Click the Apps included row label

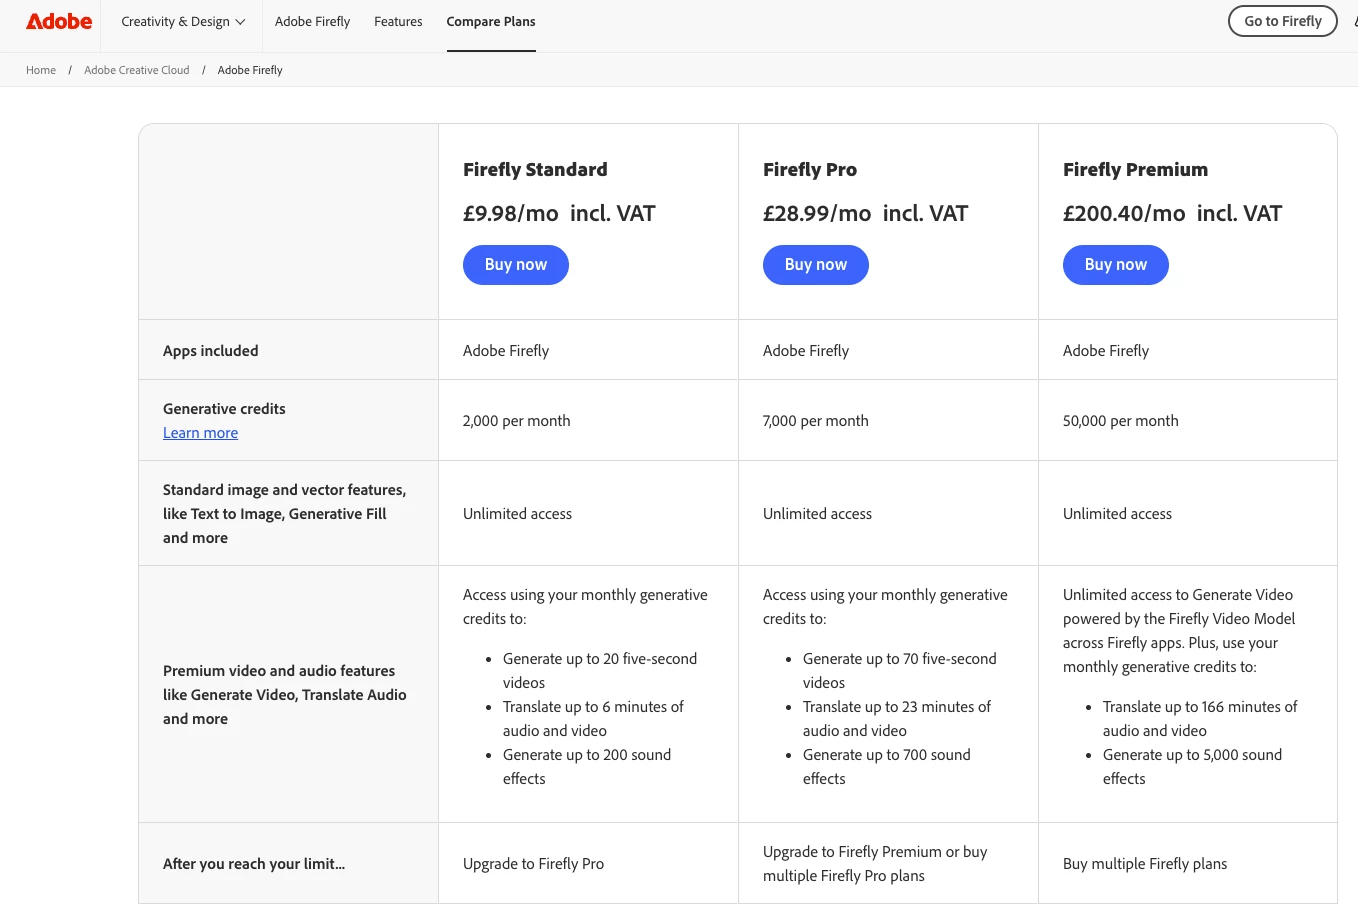pos(211,351)
